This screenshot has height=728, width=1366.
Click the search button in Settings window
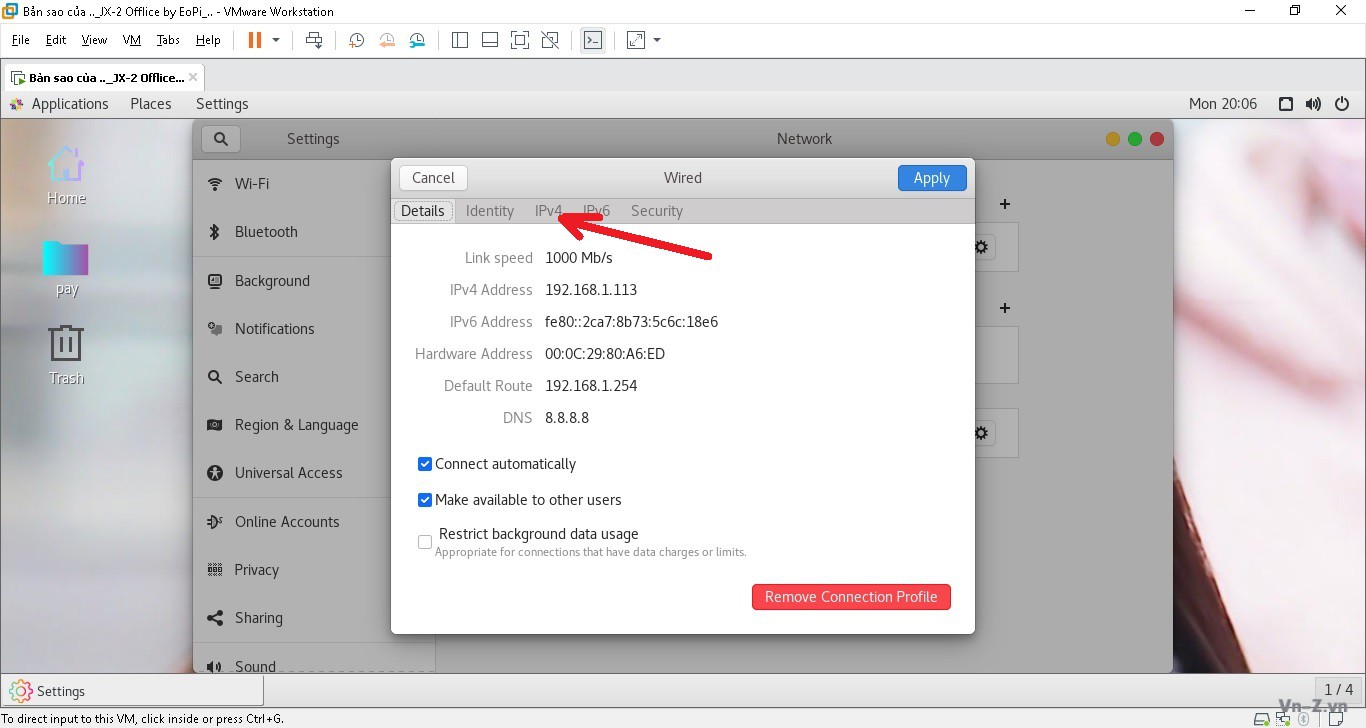coord(221,139)
